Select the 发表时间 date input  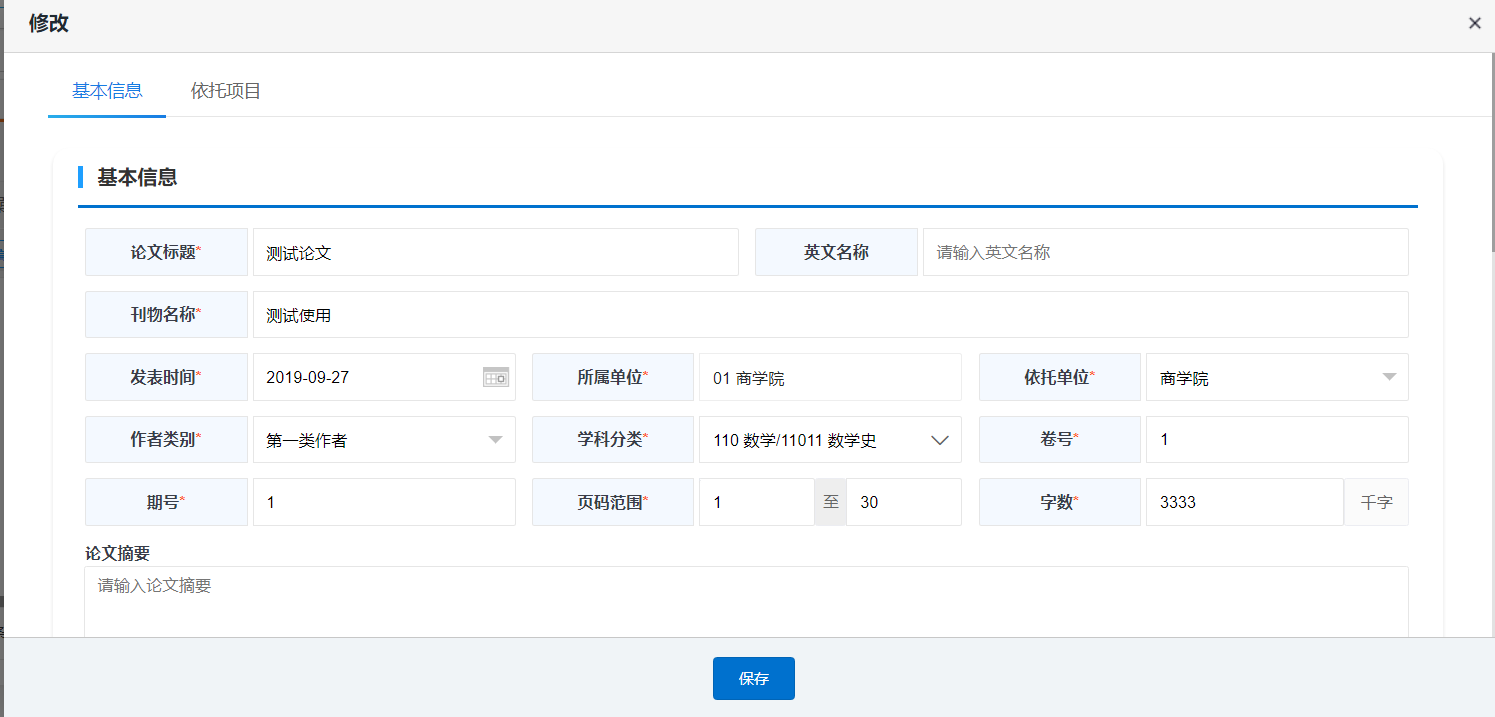[365, 378]
